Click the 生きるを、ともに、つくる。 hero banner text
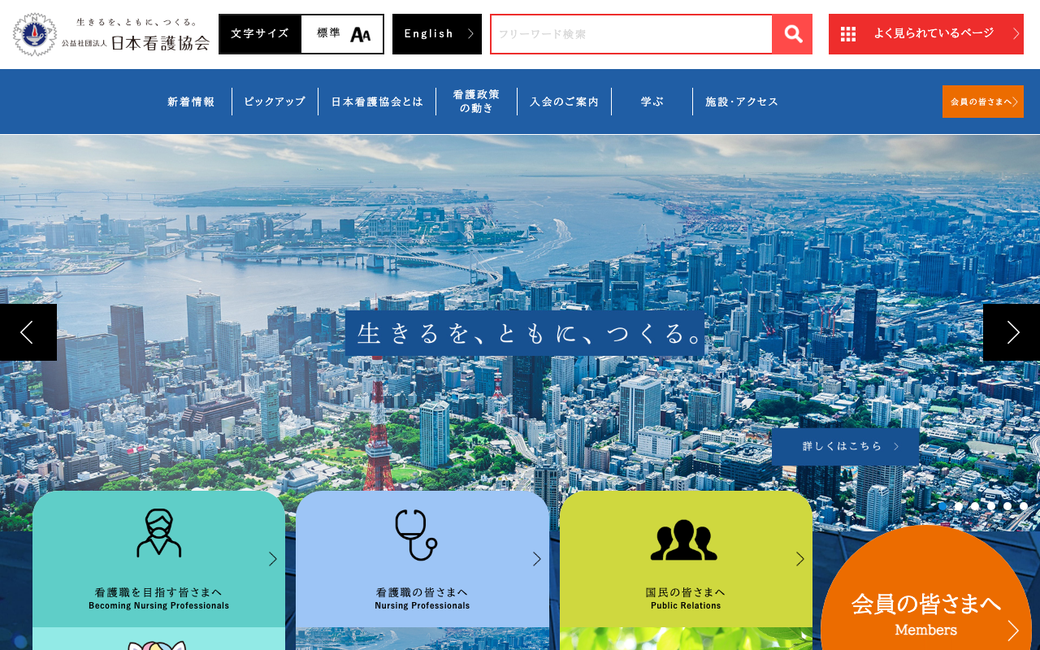Screen dimensions: 1040x650 click(x=525, y=334)
